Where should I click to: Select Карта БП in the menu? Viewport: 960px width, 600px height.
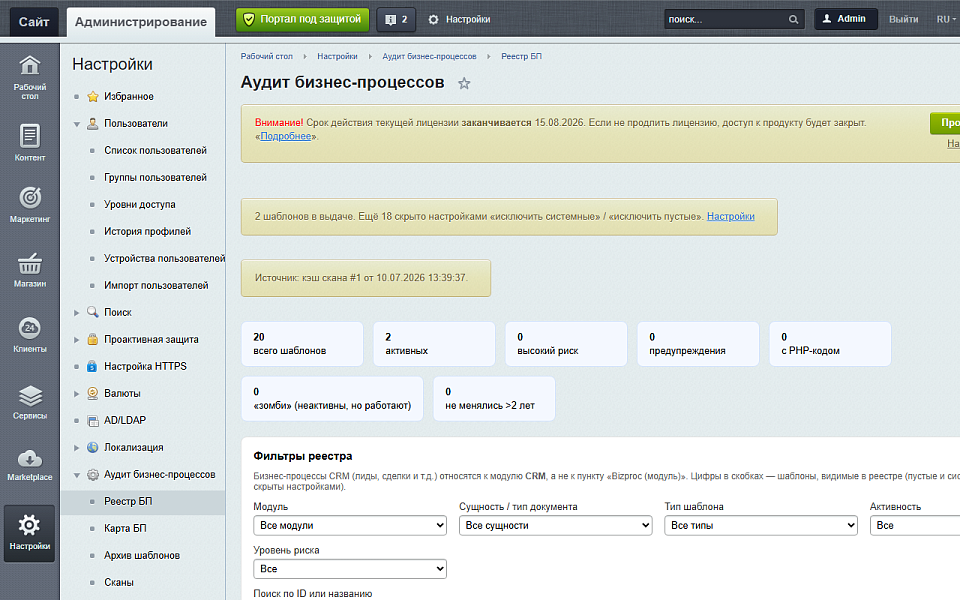click(x=125, y=528)
